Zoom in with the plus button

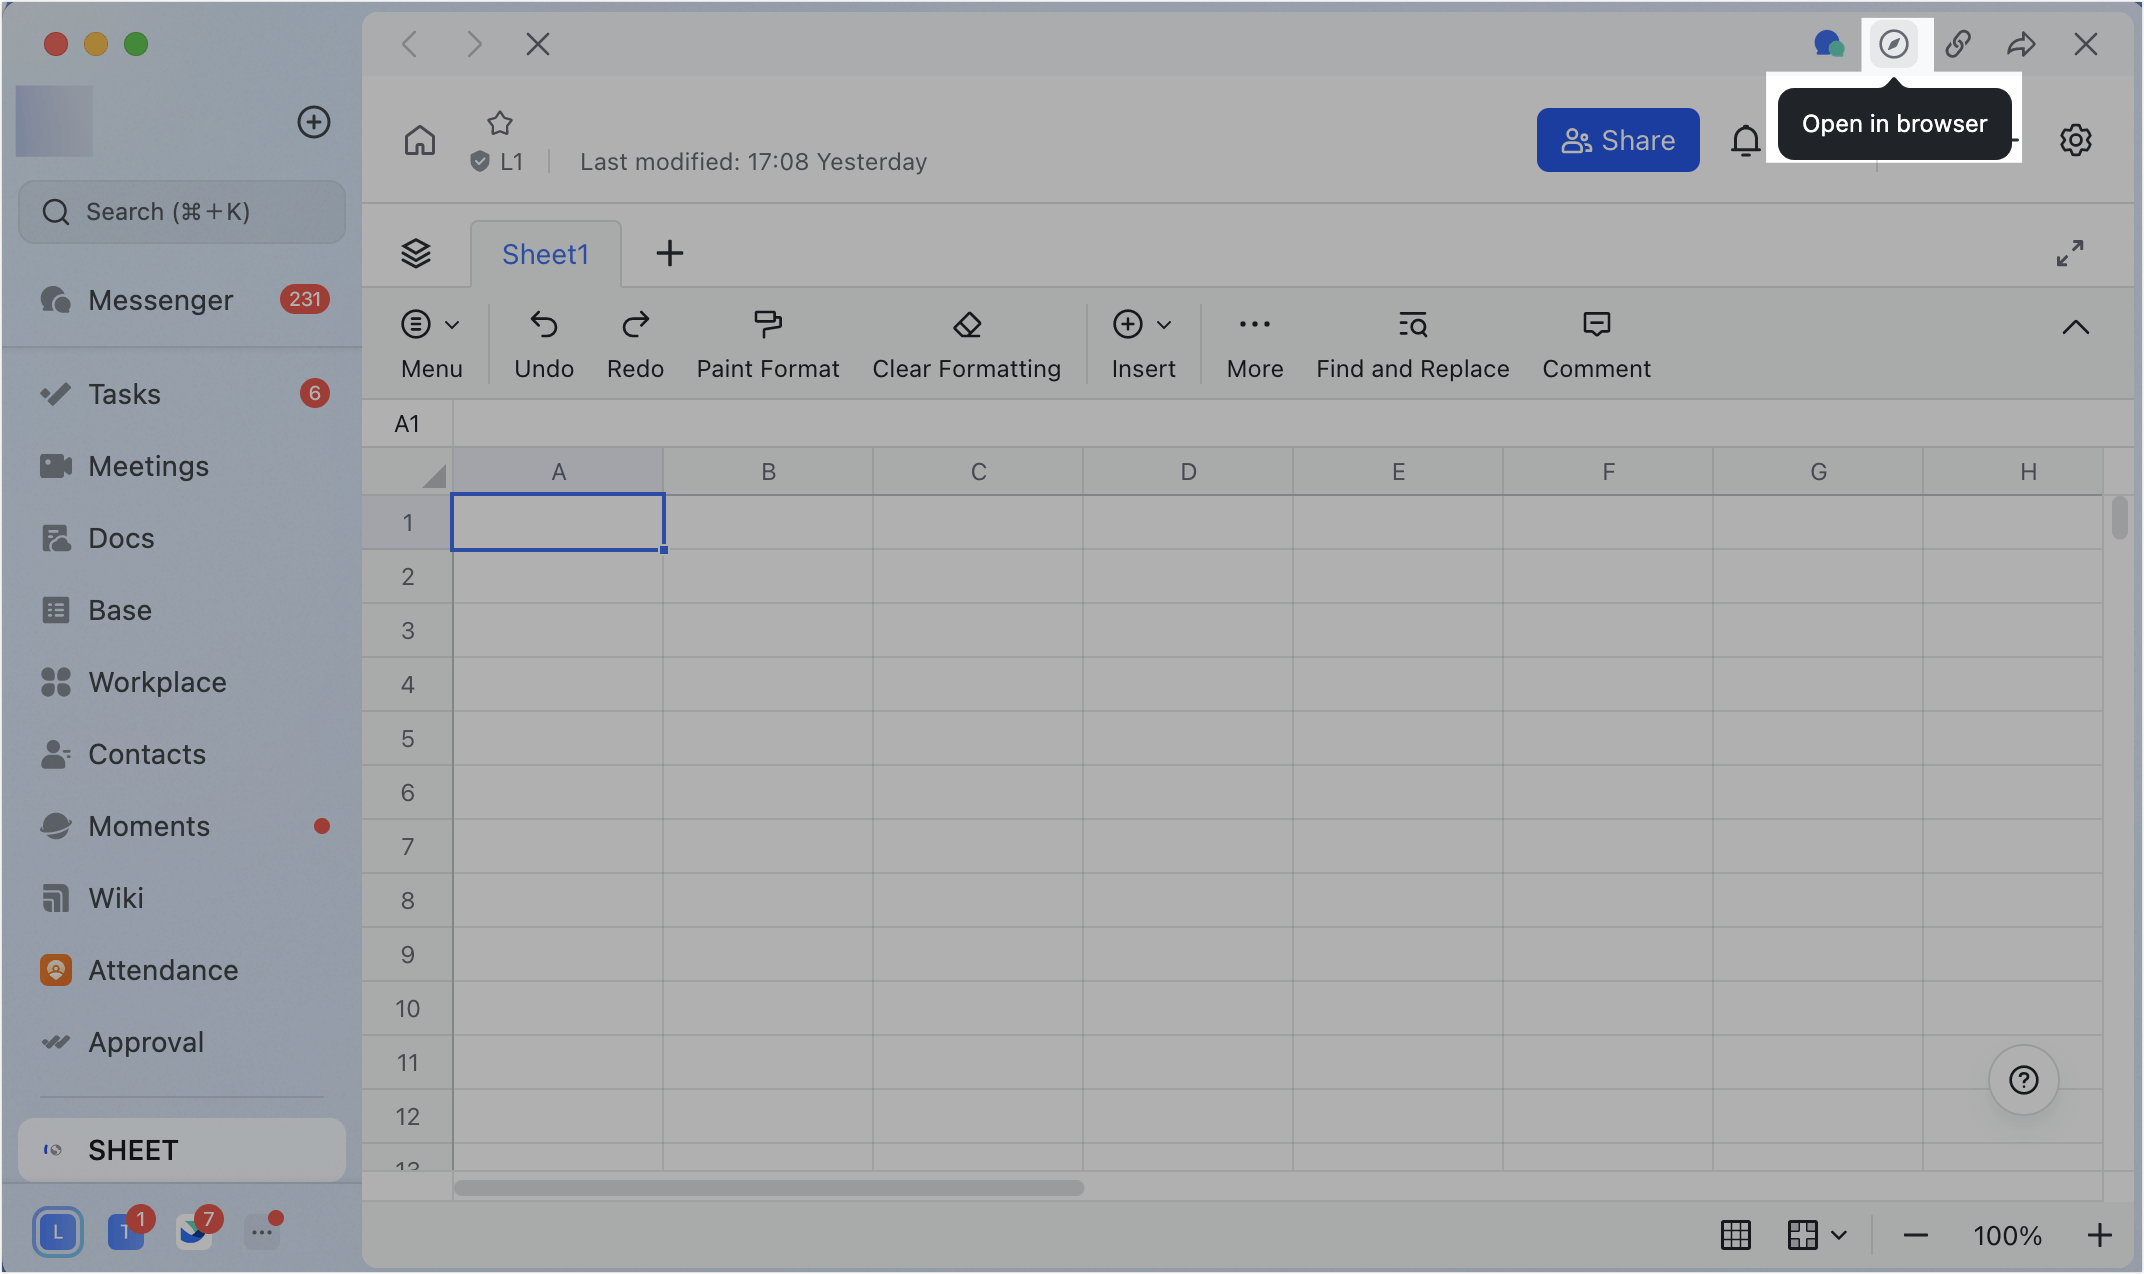[2100, 1235]
